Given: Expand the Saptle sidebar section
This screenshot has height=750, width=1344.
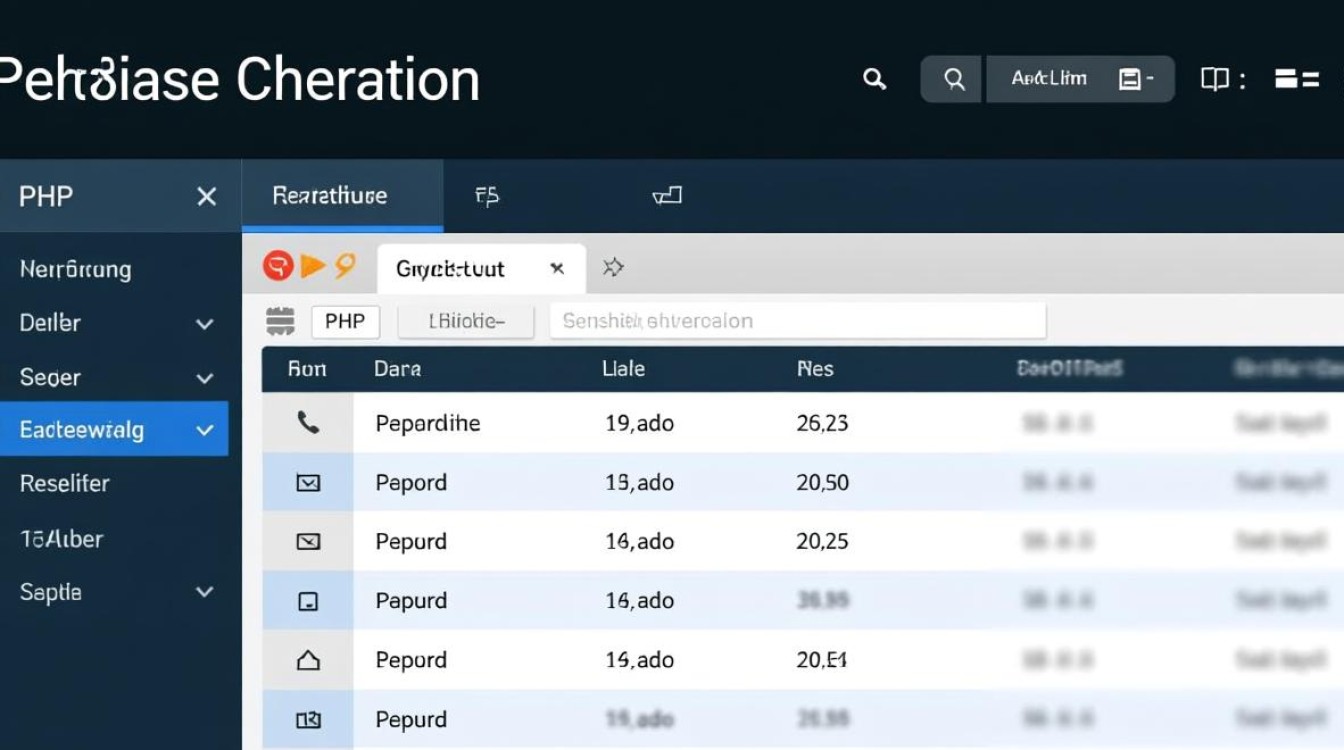Looking at the screenshot, I should 204,592.
